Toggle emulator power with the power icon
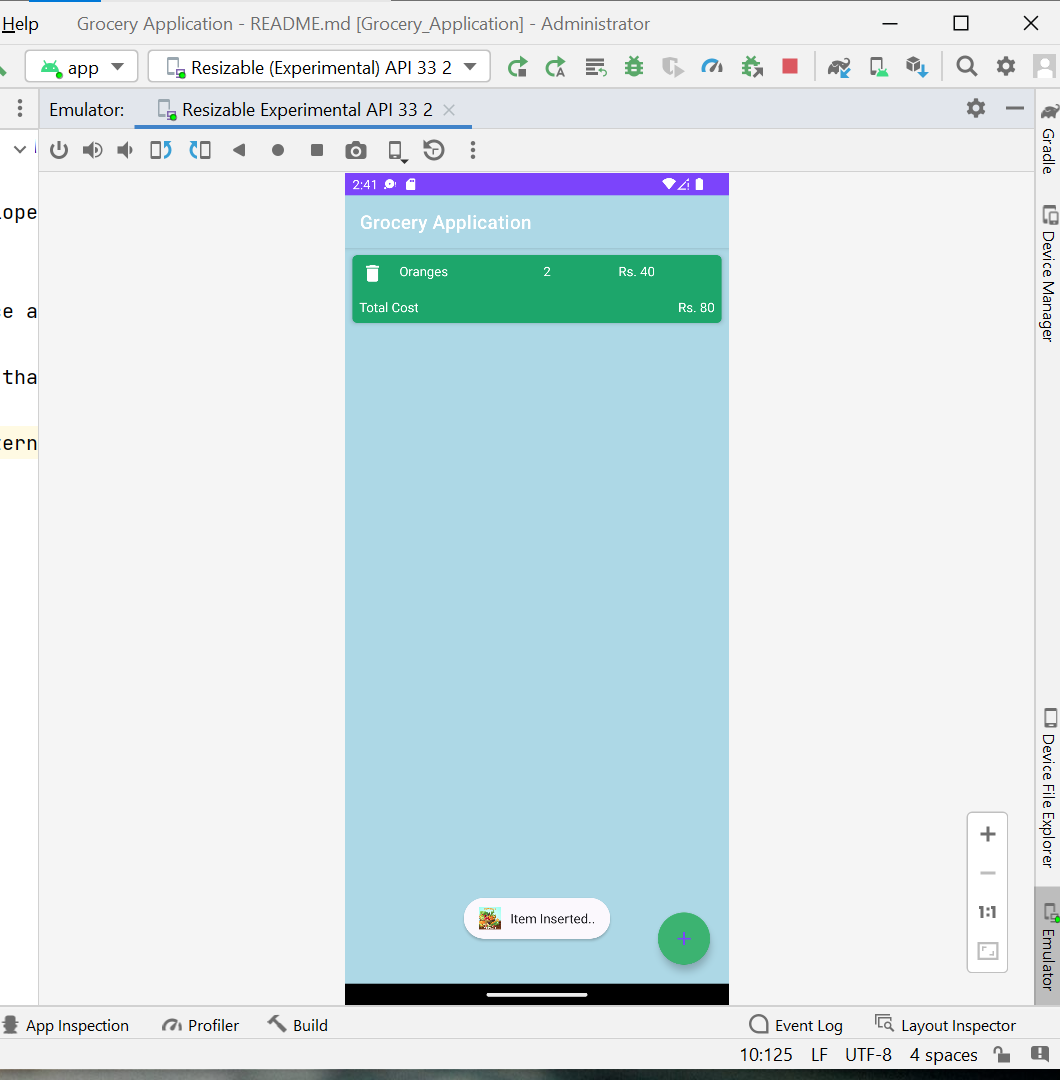Screen dimensions: 1060x1080 pyautogui.click(x=59, y=150)
